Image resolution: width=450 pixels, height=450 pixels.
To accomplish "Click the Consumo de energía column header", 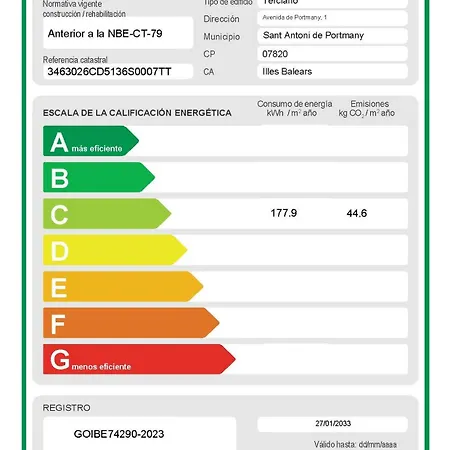I will point(294,108).
